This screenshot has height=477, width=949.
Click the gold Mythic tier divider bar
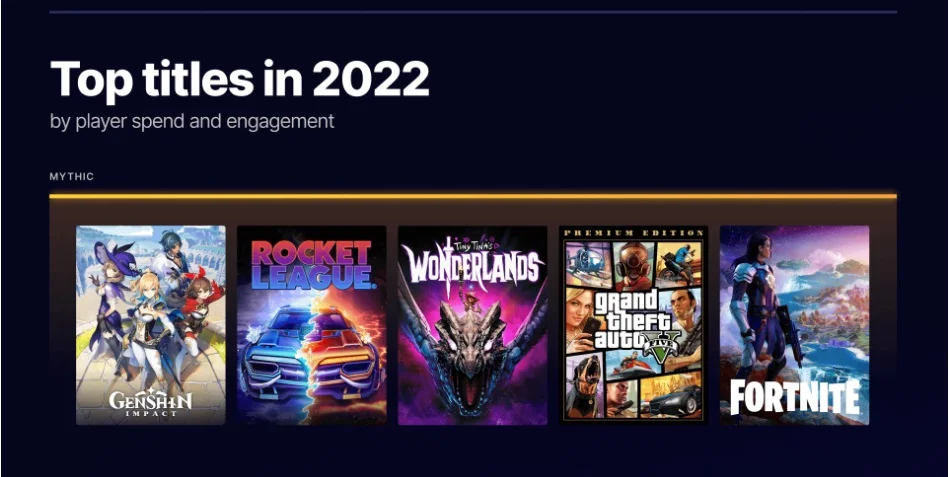click(473, 196)
